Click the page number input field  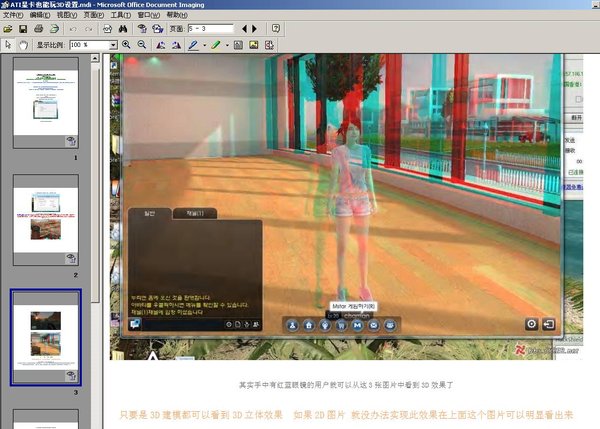[210, 29]
